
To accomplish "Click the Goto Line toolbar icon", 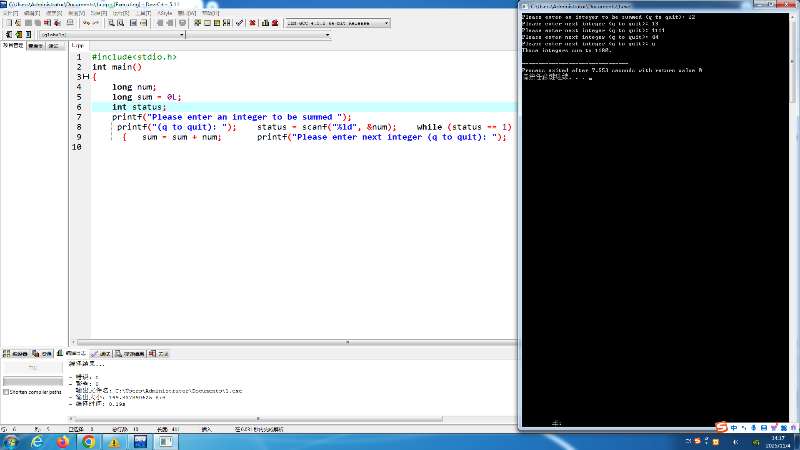I will [143, 23].
